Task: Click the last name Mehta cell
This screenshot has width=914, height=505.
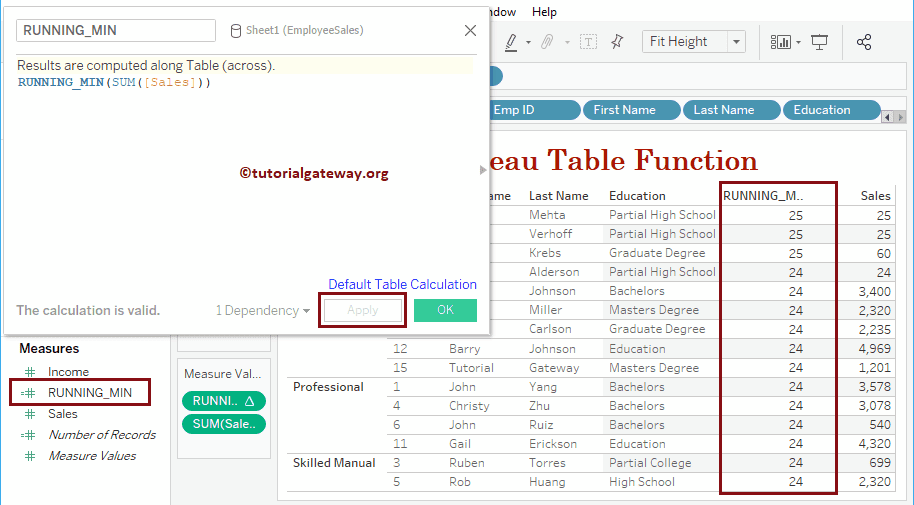Action: [547, 215]
